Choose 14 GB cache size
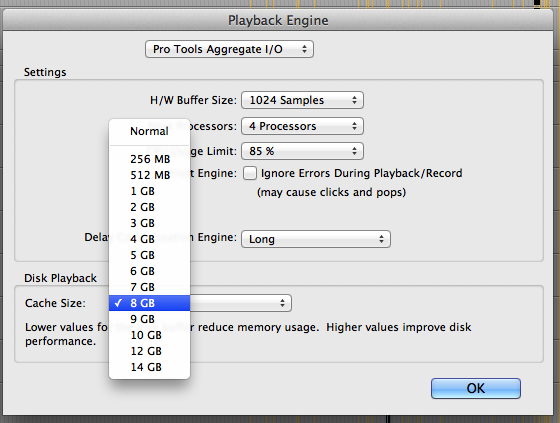Viewport: 560px width, 423px height. click(149, 367)
